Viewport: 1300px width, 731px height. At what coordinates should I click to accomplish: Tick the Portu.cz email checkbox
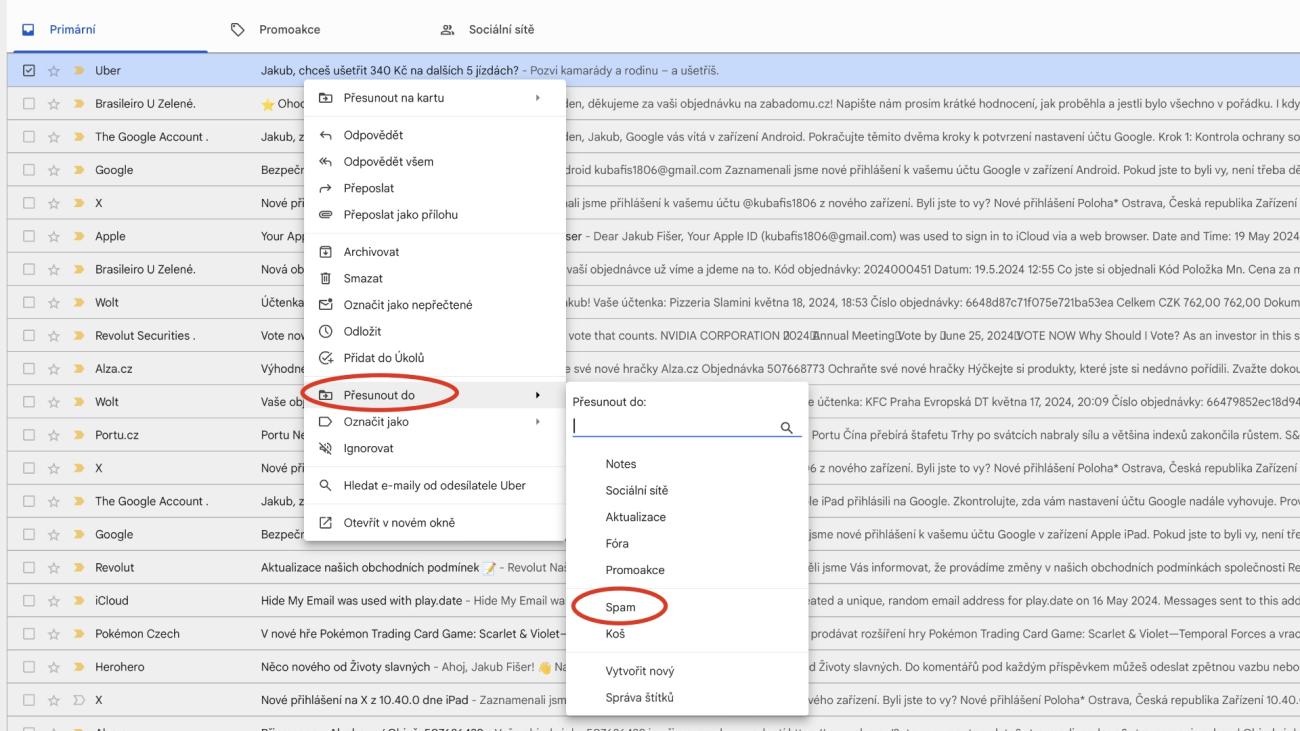point(28,435)
